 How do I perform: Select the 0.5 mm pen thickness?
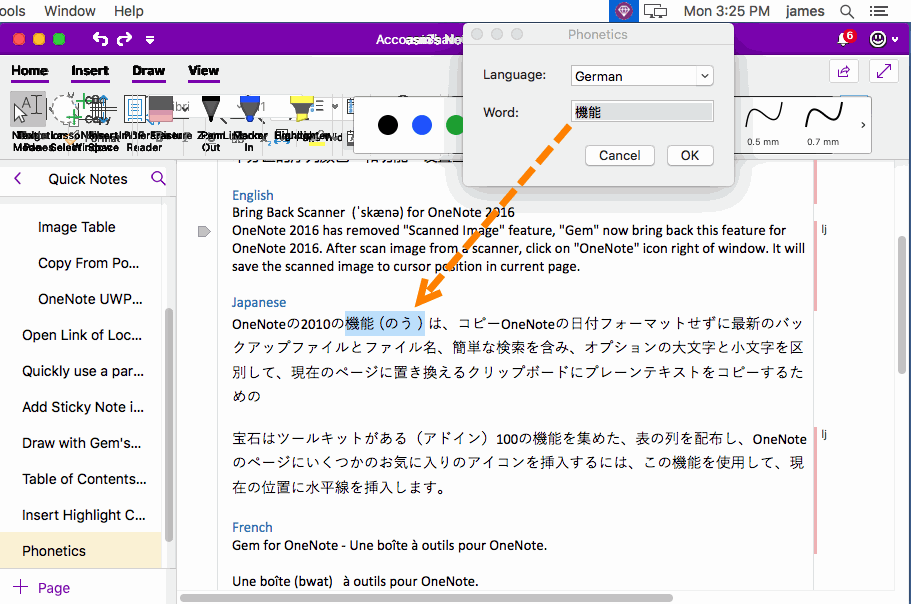pos(763,124)
